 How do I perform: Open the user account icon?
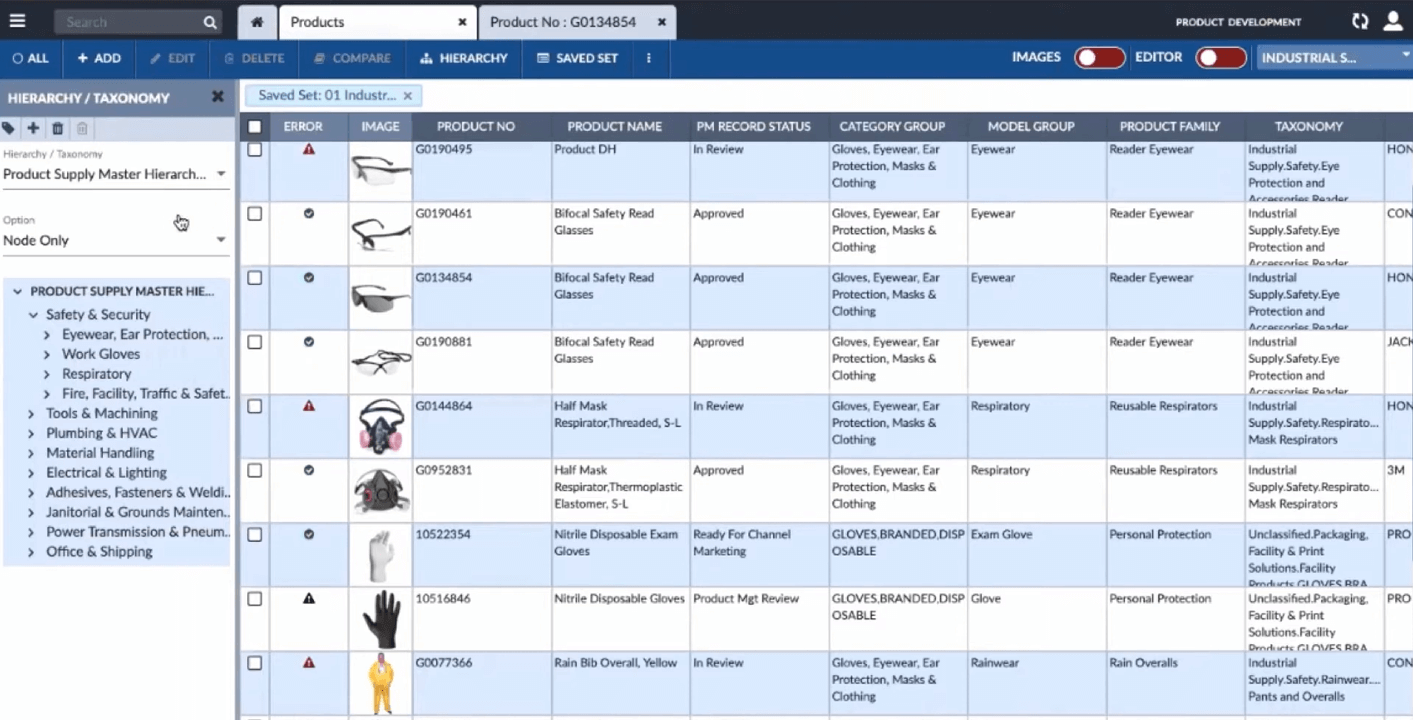(1393, 20)
